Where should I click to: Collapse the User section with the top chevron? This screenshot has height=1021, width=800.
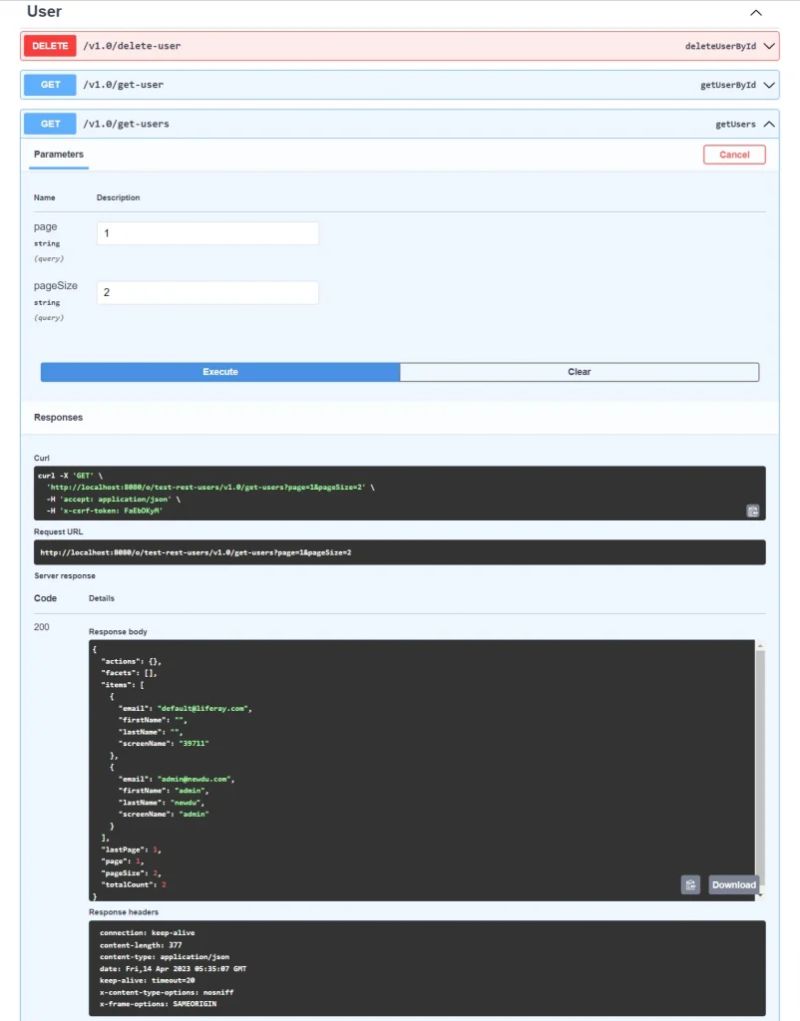pos(757,13)
